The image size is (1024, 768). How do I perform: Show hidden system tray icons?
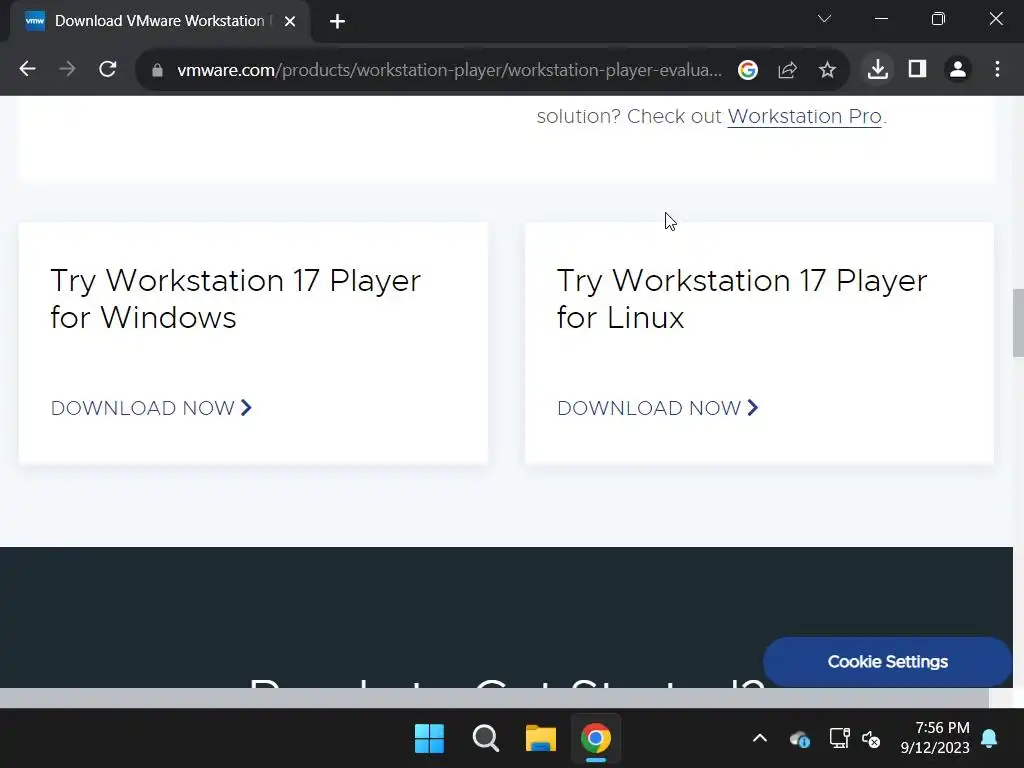pyautogui.click(x=760, y=739)
